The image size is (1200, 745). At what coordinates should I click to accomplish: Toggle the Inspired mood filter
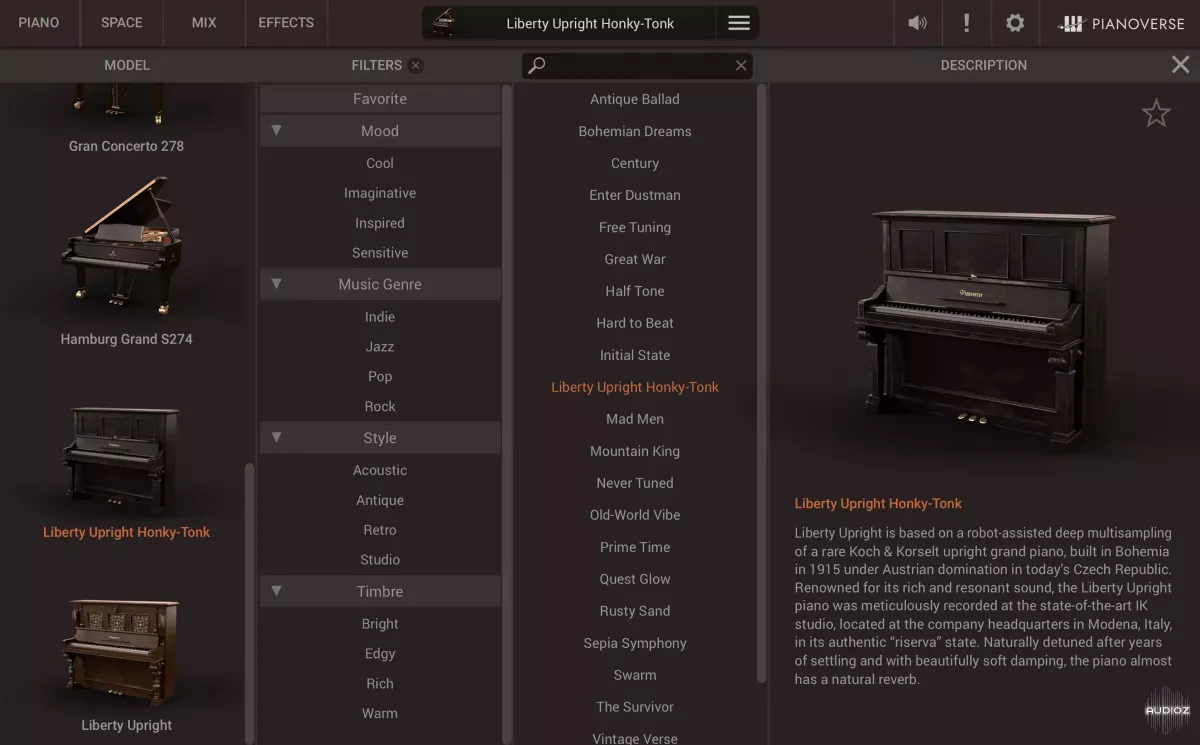[380, 223]
